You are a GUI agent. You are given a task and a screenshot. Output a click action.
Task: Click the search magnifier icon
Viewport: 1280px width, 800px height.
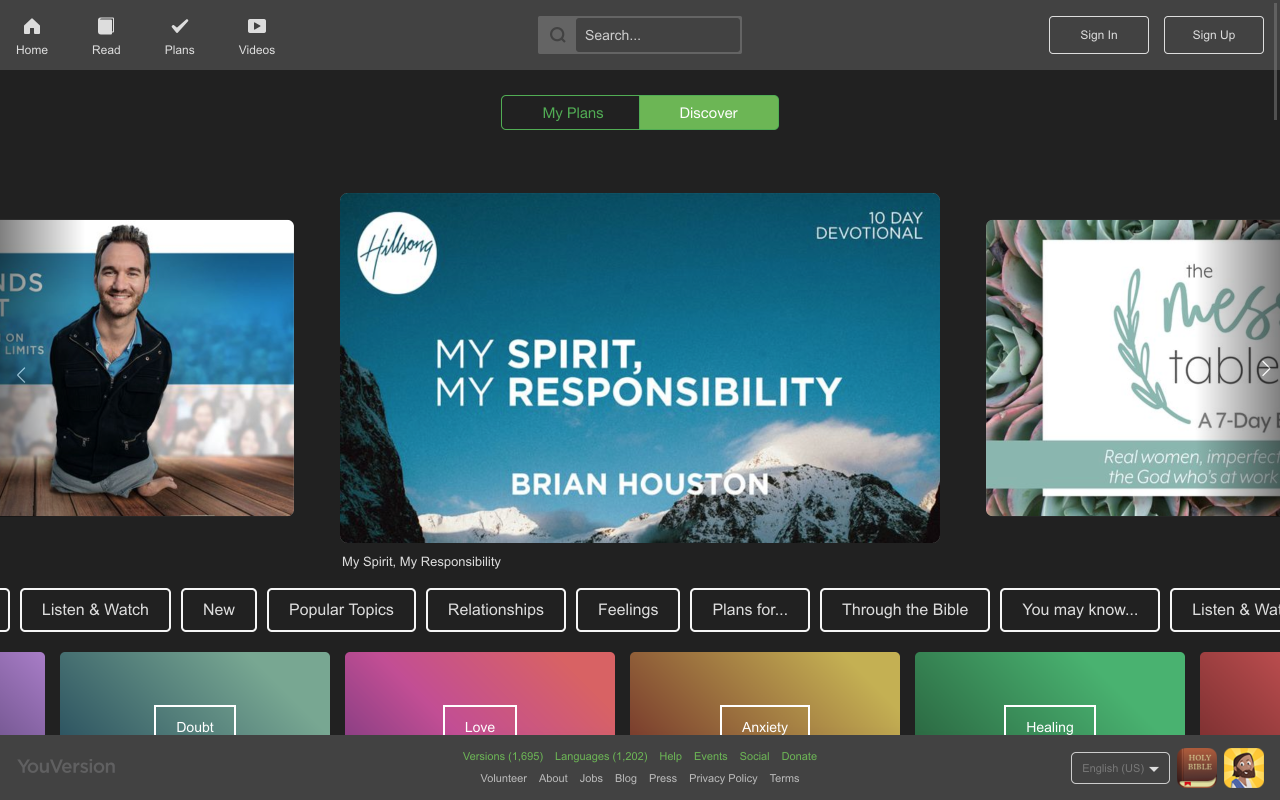(x=558, y=35)
